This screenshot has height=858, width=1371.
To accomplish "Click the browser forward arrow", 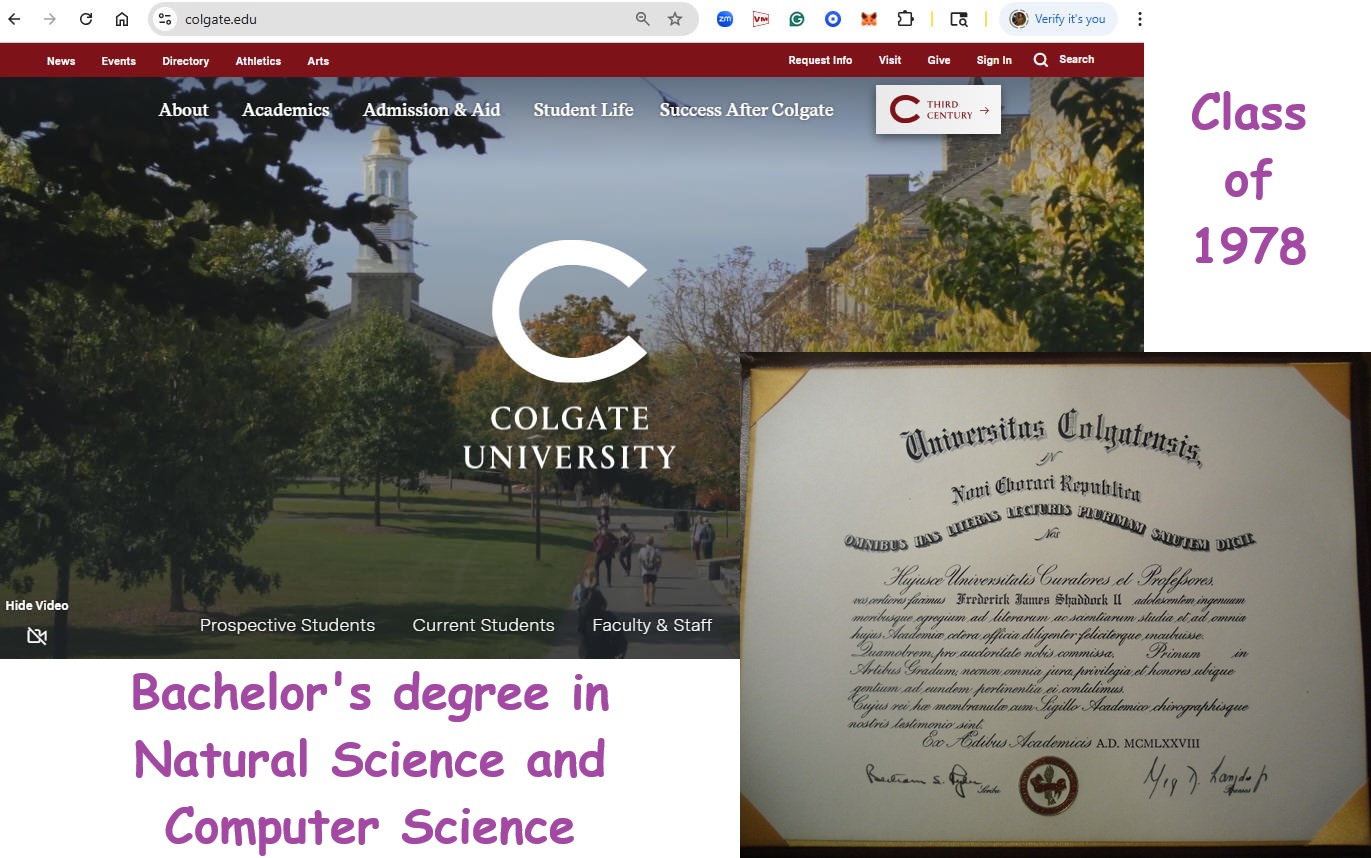I will 50,19.
